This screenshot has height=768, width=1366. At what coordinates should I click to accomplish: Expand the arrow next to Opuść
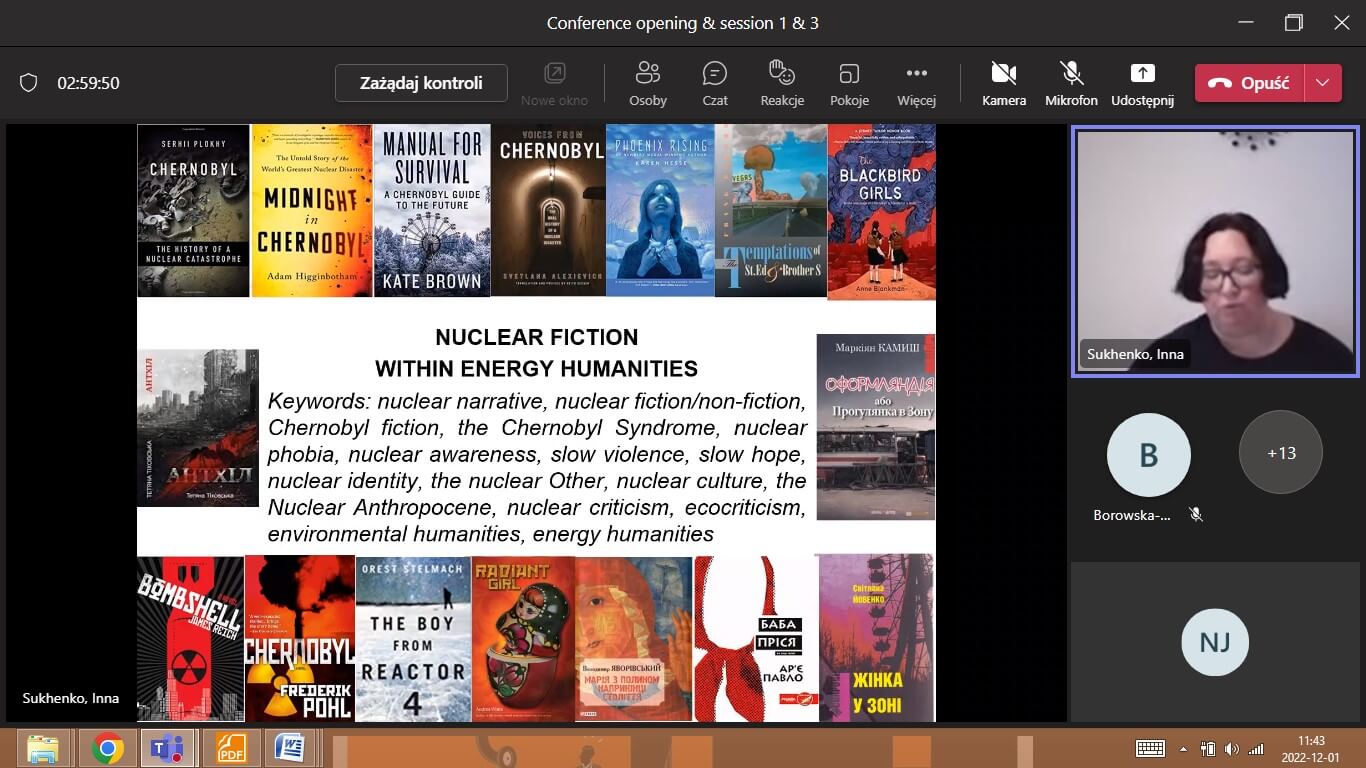[x=1323, y=83]
